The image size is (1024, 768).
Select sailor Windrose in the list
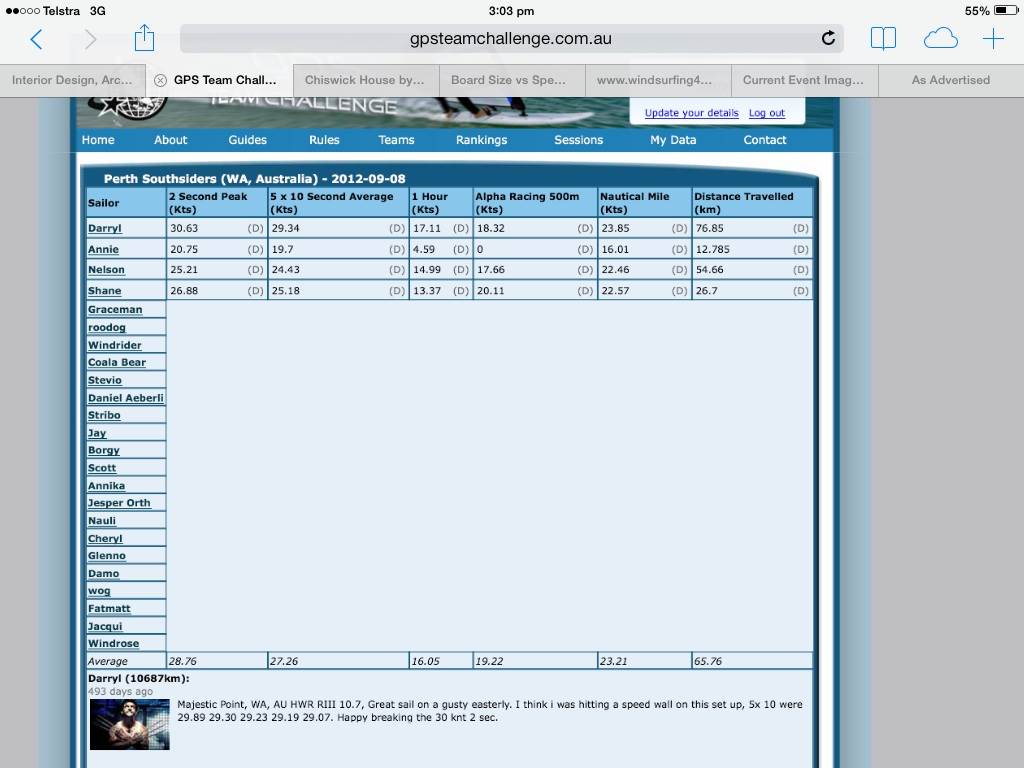click(x=113, y=644)
